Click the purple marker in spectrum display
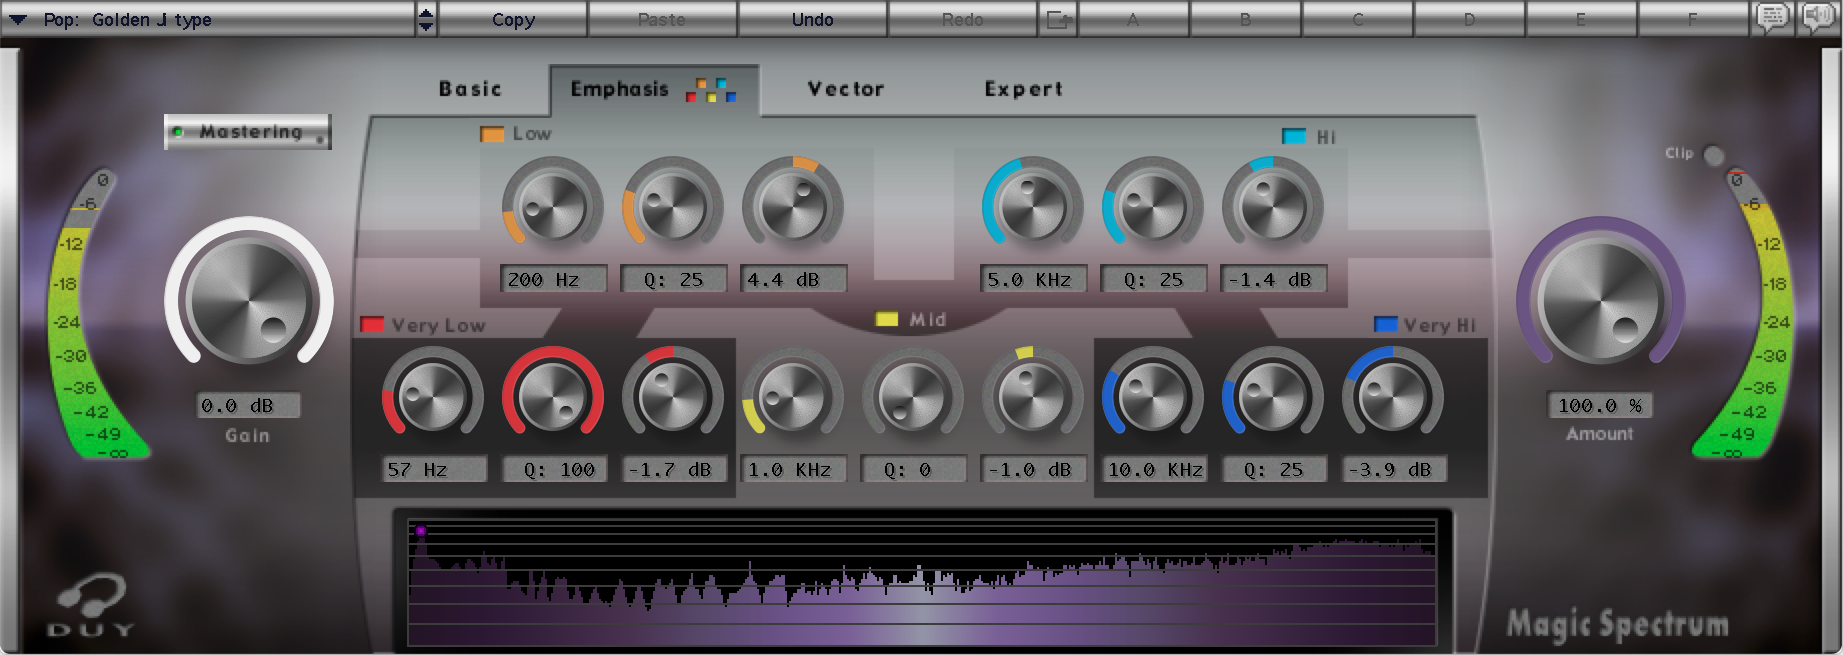Screen dimensions: 1843x655 (421, 531)
